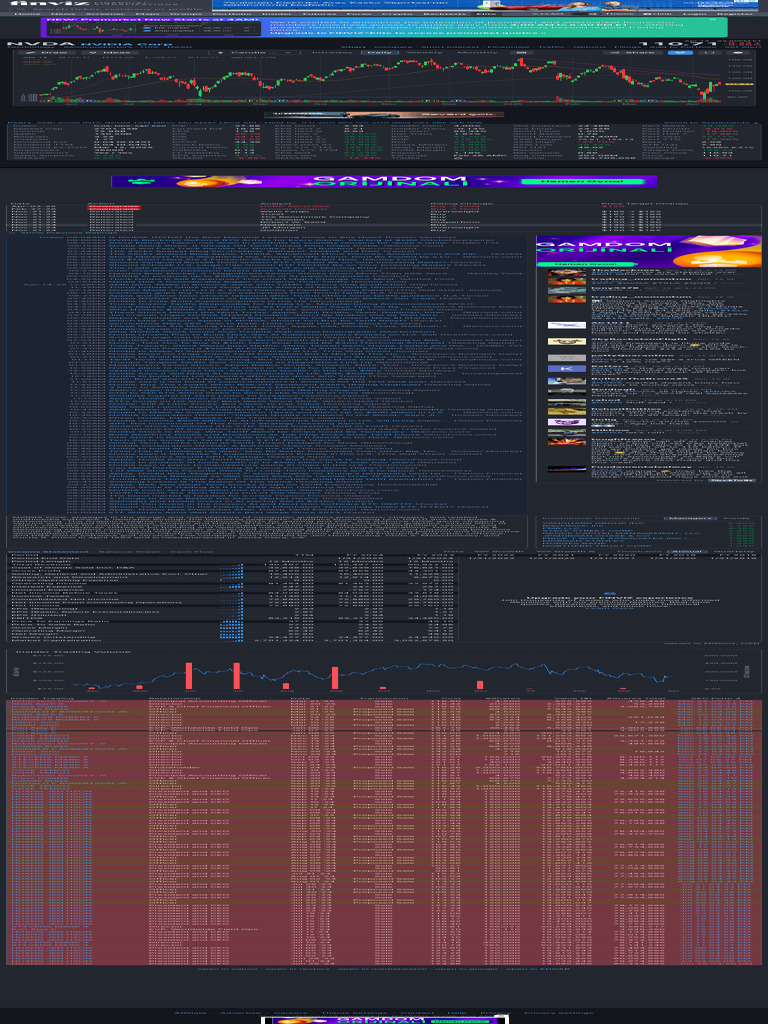Open the footer Careers link
This screenshot has height=1024, width=768.
point(291,1013)
